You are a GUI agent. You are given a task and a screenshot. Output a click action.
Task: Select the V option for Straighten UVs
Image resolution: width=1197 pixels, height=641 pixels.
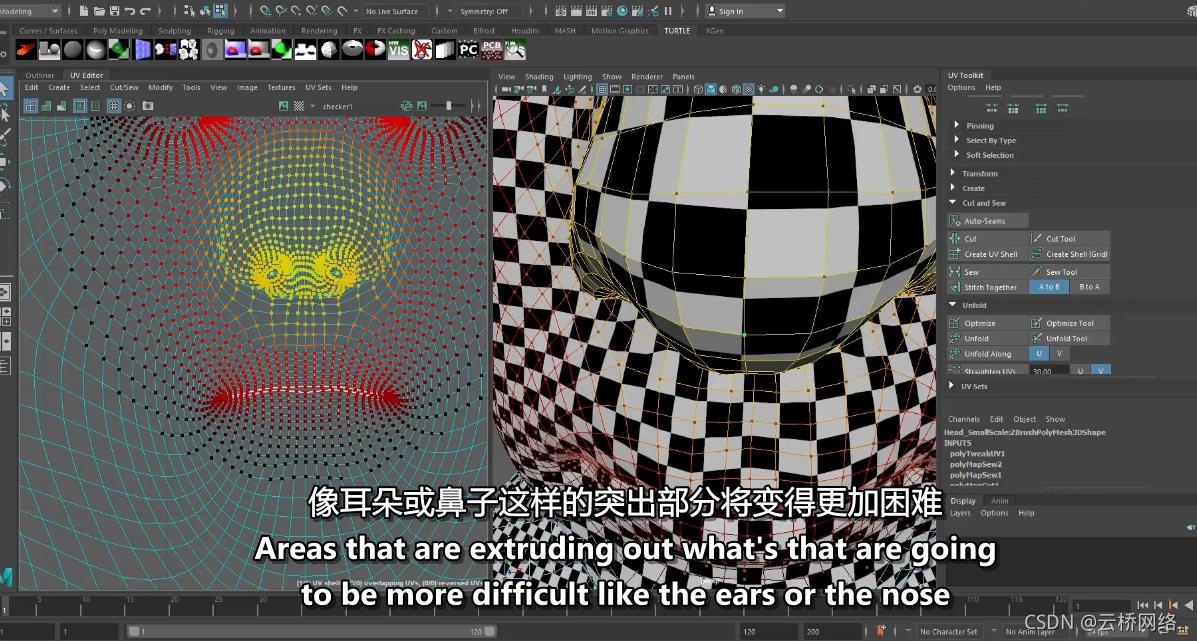[1100, 370]
